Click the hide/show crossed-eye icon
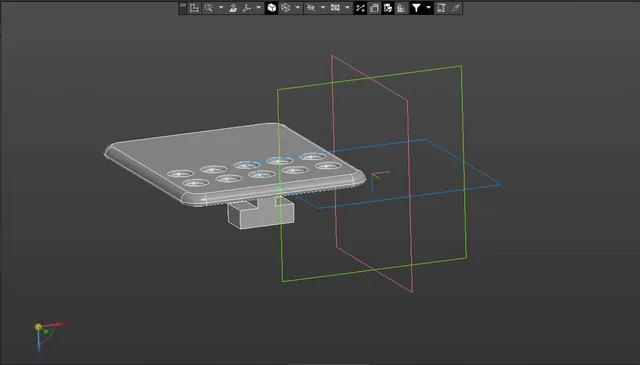The image size is (640, 365). 311,8
